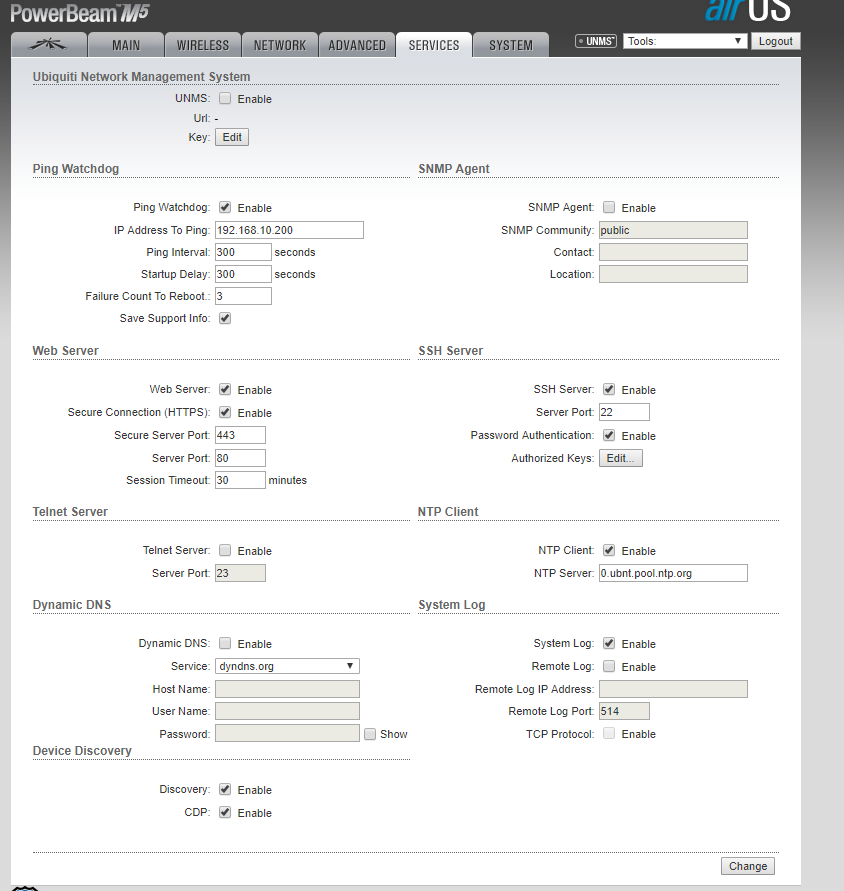Click the PowerBeam M5 product title
This screenshot has width=844, height=891.
[80, 13]
